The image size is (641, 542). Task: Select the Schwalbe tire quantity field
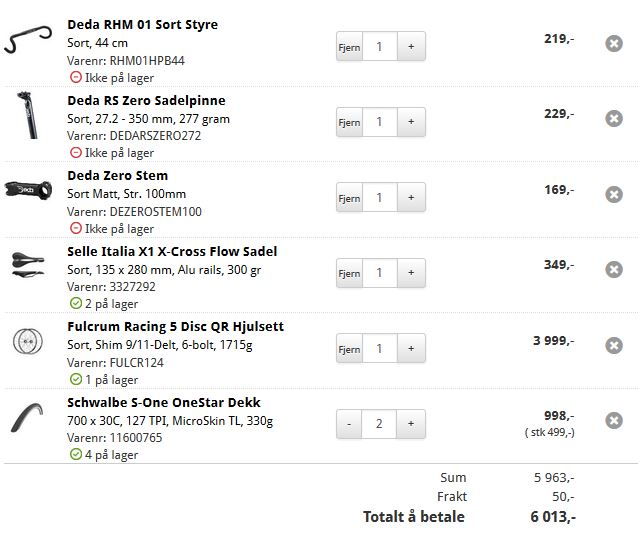(380, 424)
